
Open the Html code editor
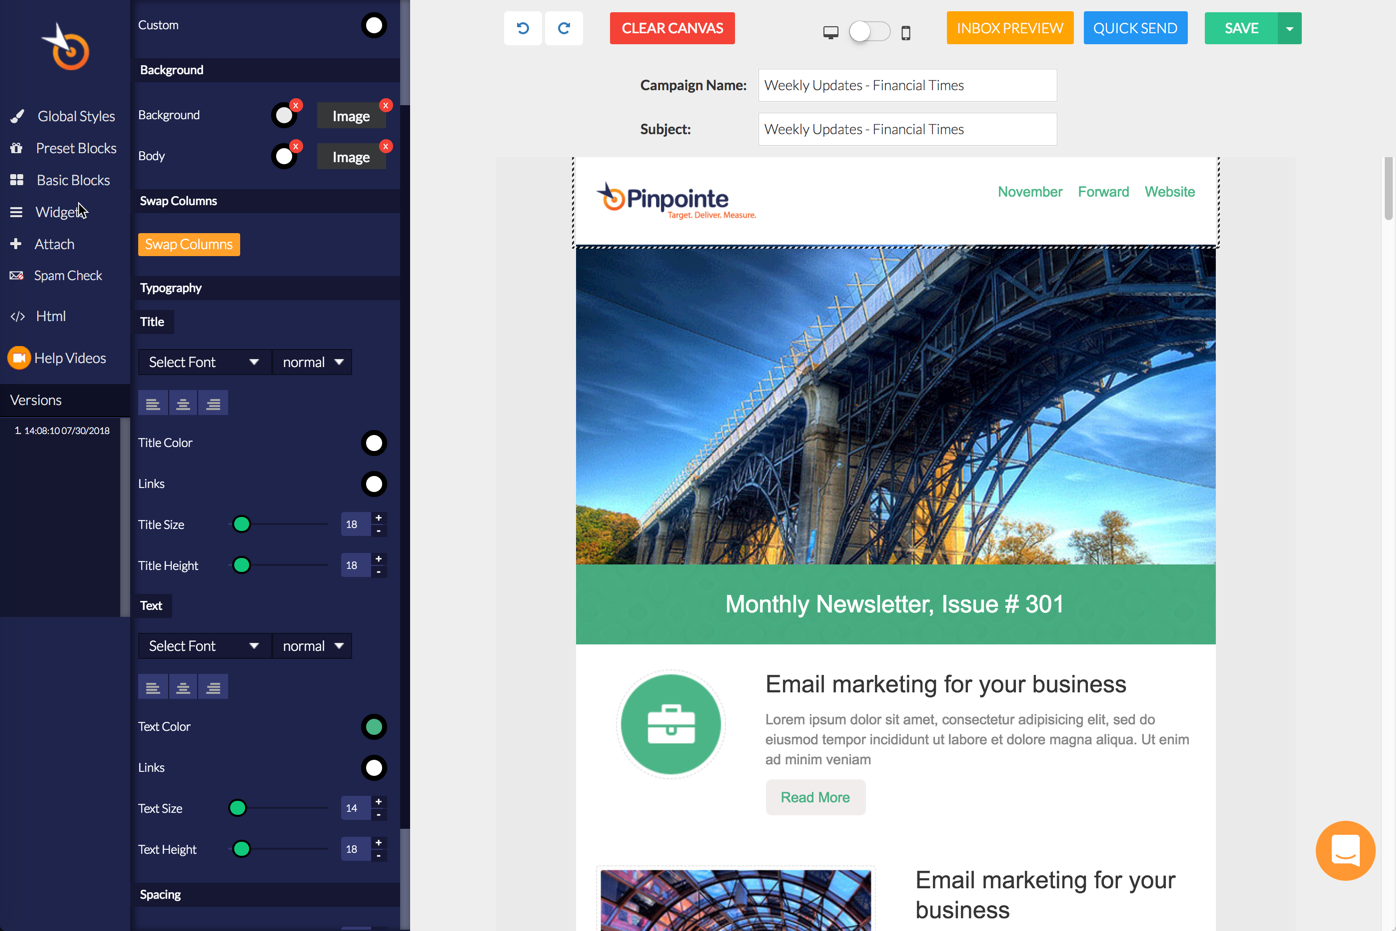(49, 315)
